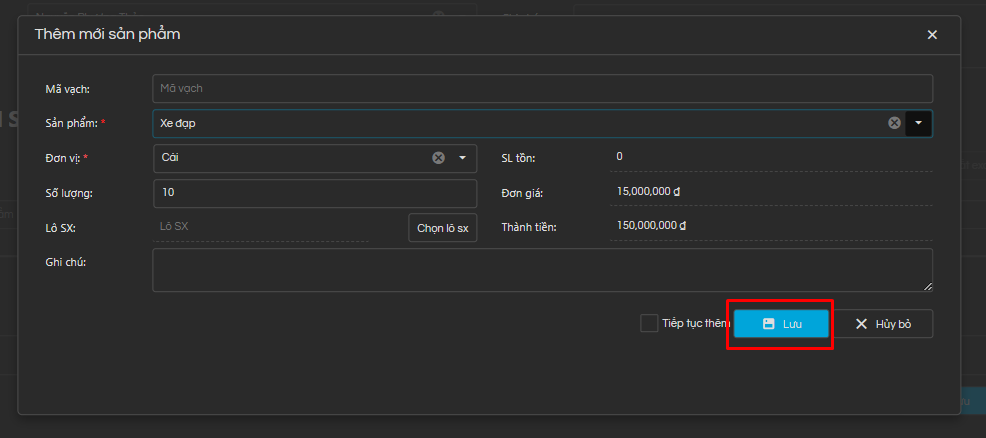The width and height of the screenshot is (986, 438).
Task: Grab the Ghi chú textarea resize handle
Action: click(929, 287)
